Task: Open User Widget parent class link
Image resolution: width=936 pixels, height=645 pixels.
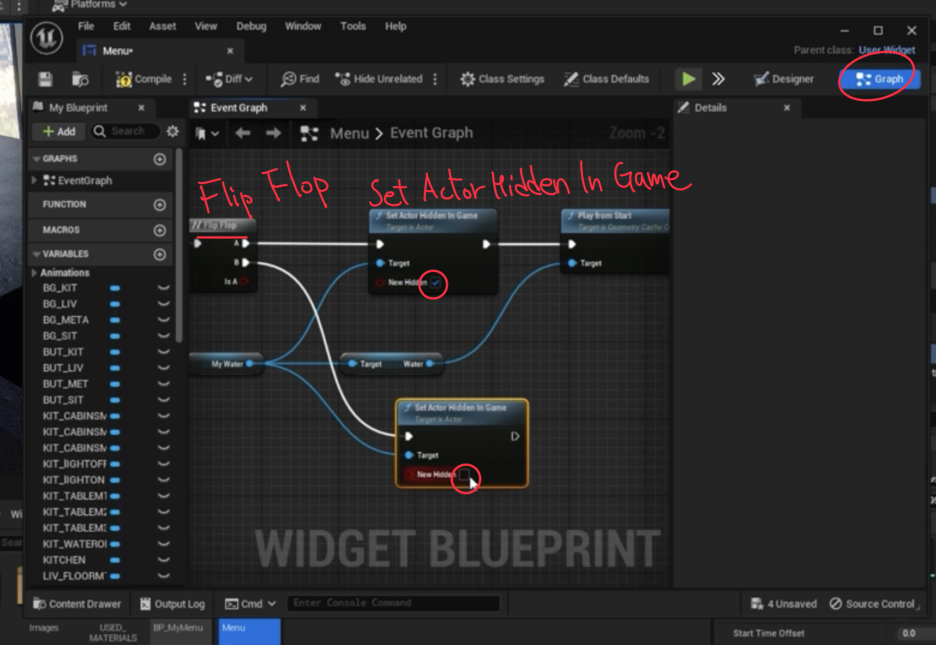Action: pyautogui.click(x=886, y=50)
